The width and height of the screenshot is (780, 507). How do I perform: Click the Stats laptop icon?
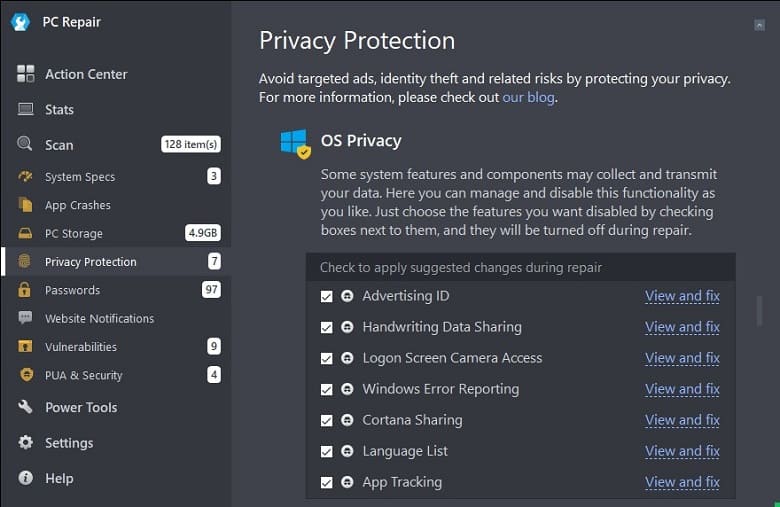25,109
